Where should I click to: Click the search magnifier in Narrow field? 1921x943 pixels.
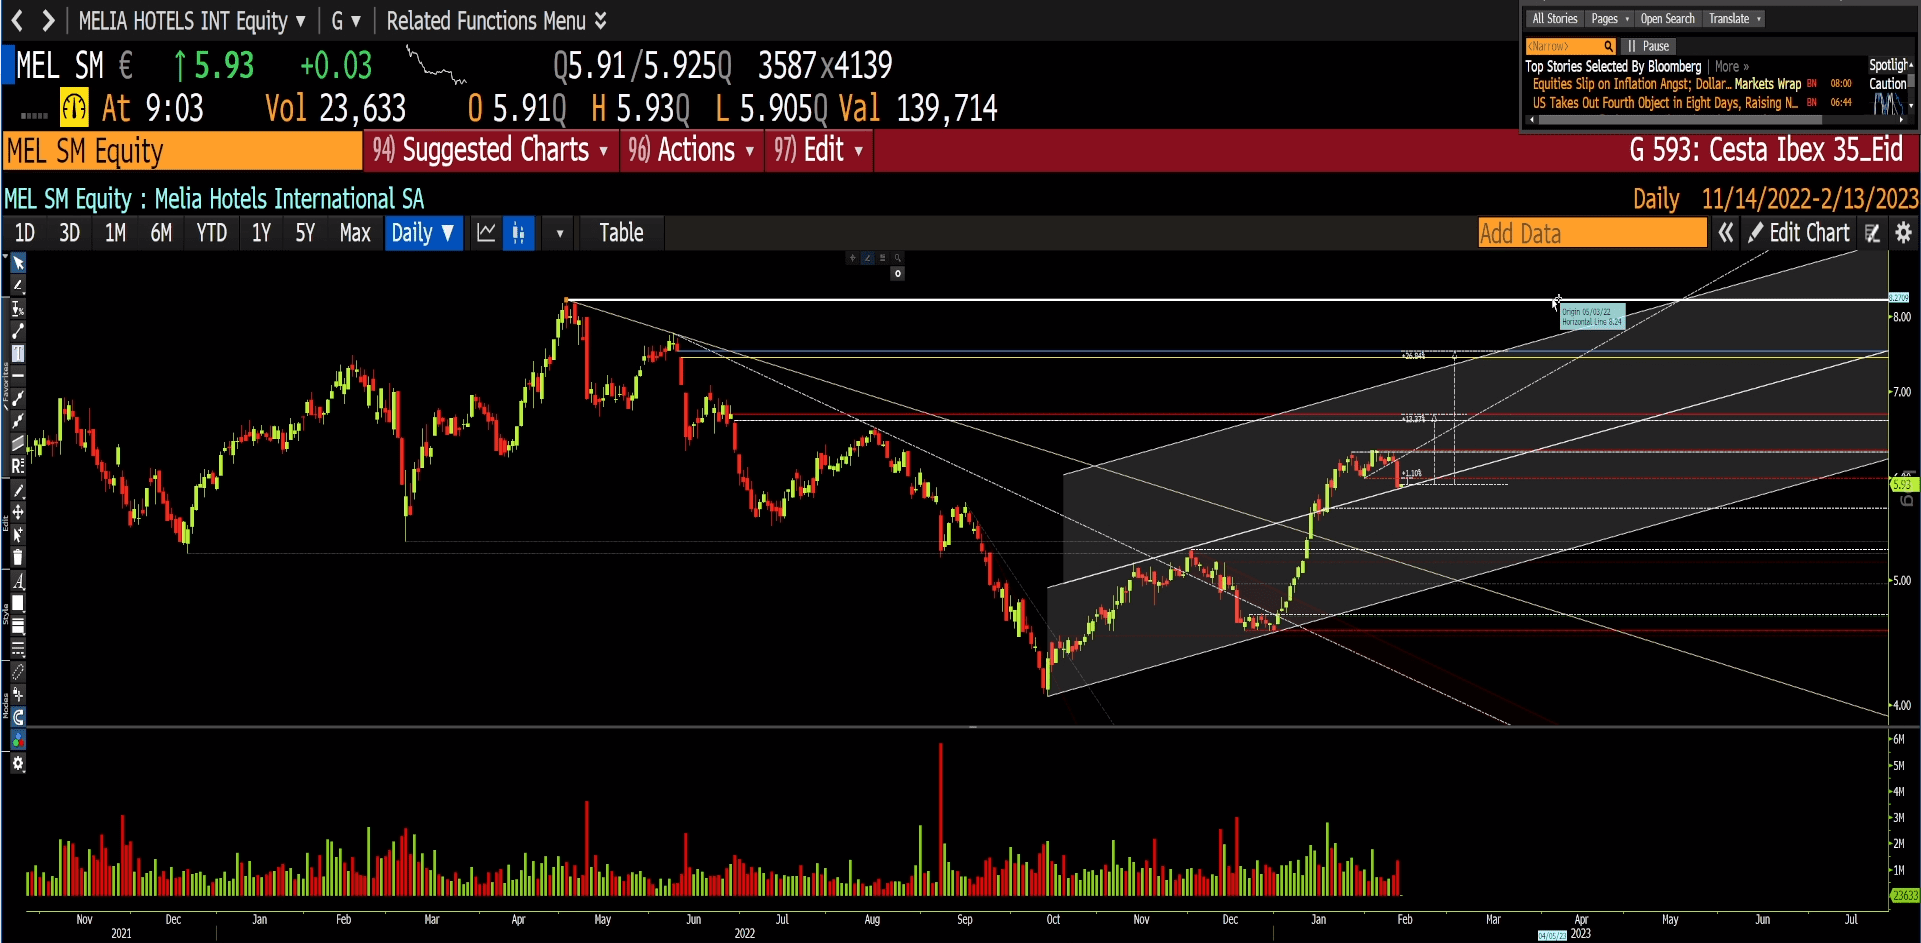[1608, 46]
